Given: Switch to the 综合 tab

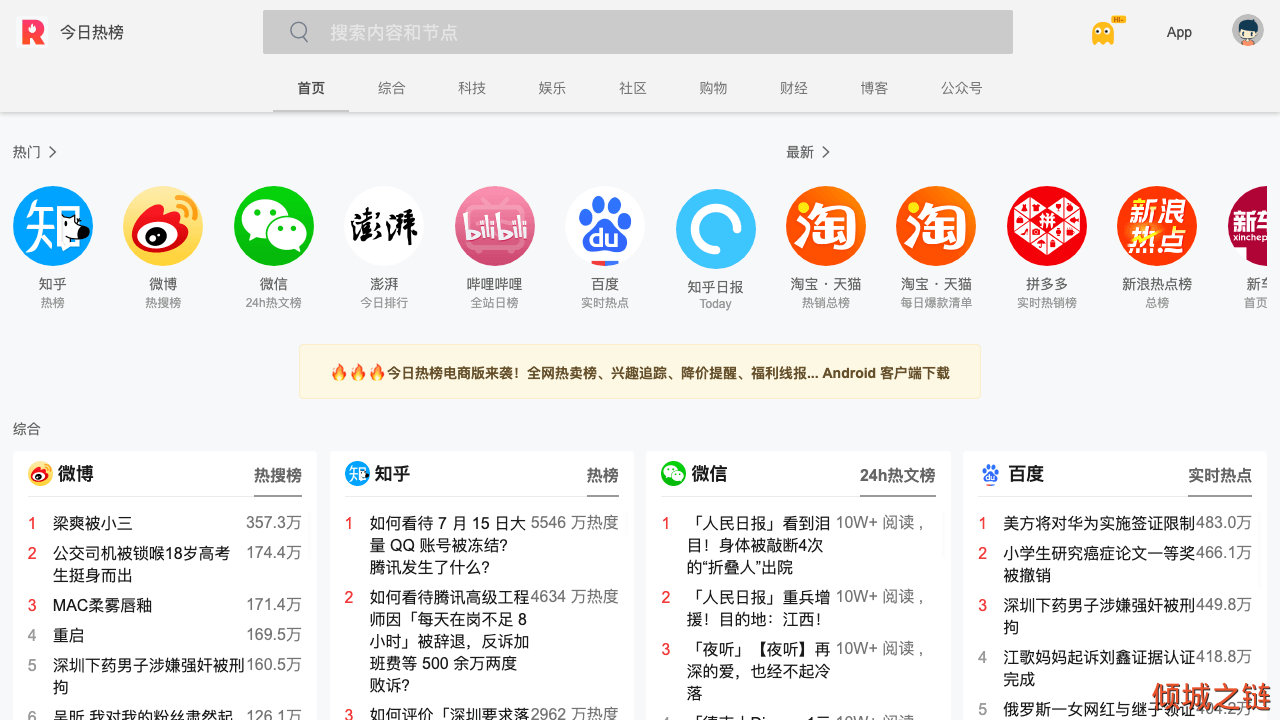Looking at the screenshot, I should click(392, 88).
